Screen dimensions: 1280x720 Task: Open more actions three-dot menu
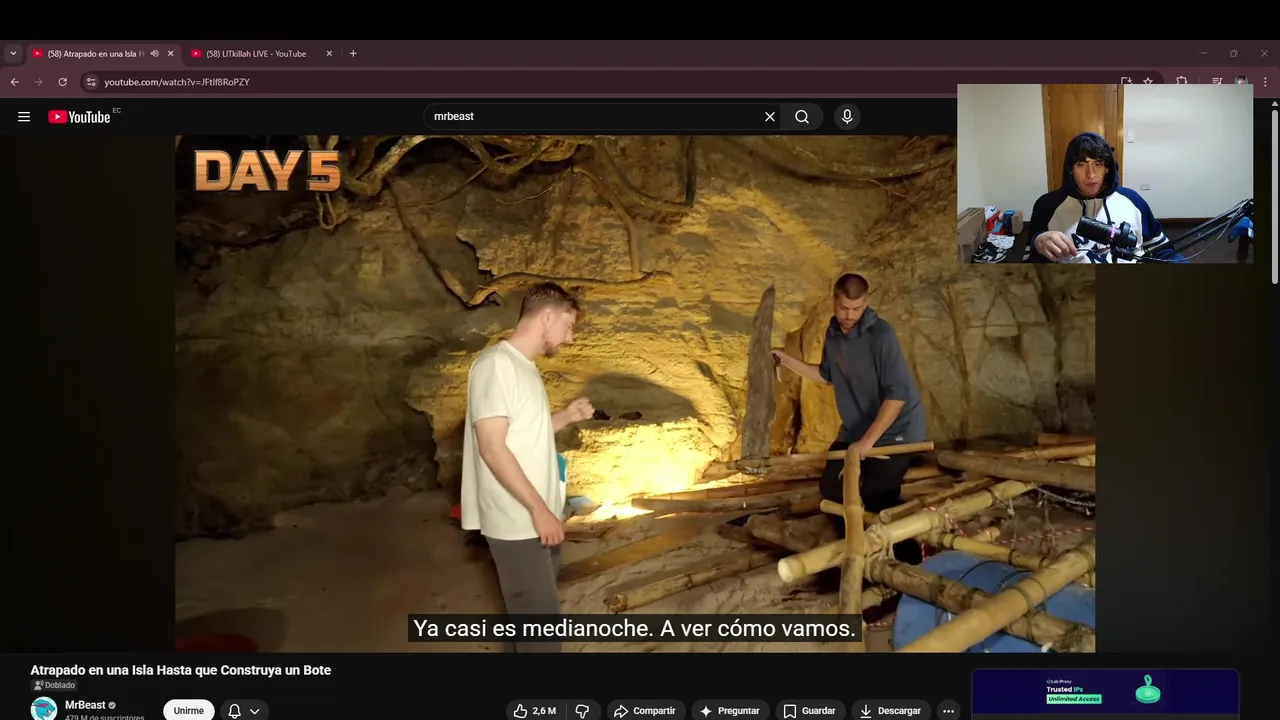pyautogui.click(x=948, y=711)
